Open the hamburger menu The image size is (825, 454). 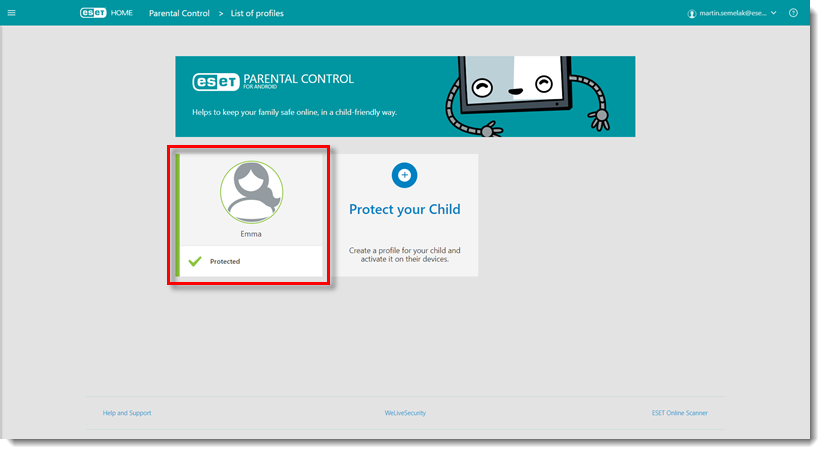pyautogui.click(x=12, y=13)
